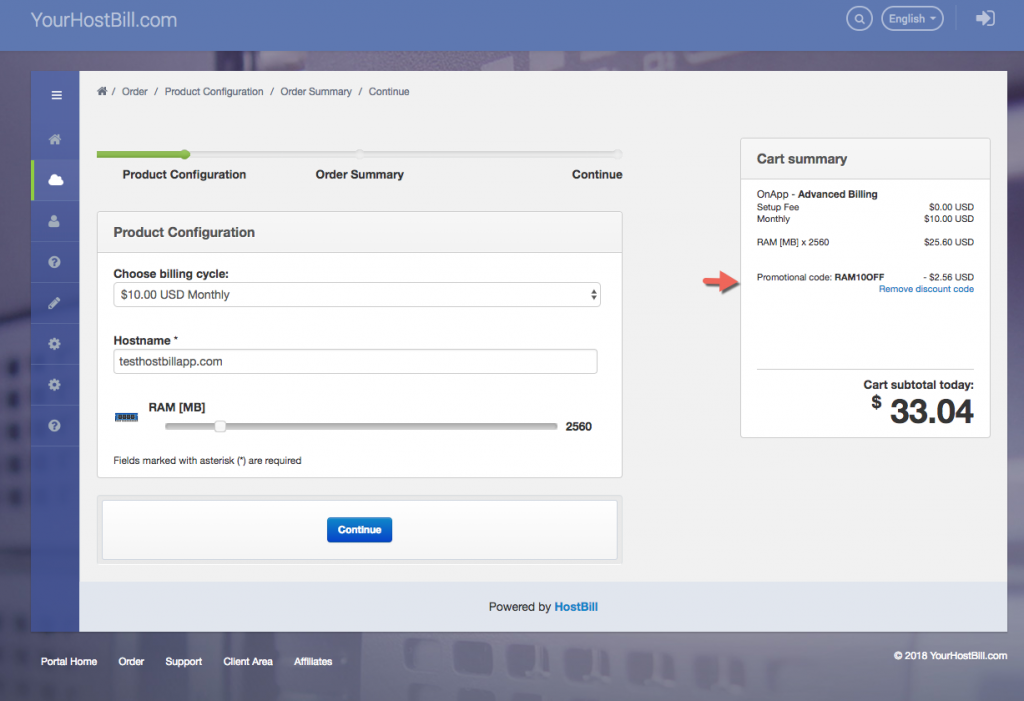Click the Product Configuration progress step marker
This screenshot has height=701, width=1024.
pos(185,154)
